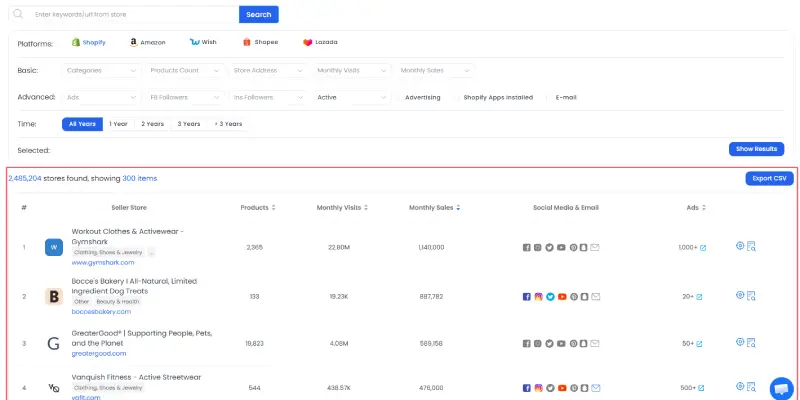Screen dimensions: 800x400
Task: Select the Wish platform
Action: pyautogui.click(x=203, y=42)
